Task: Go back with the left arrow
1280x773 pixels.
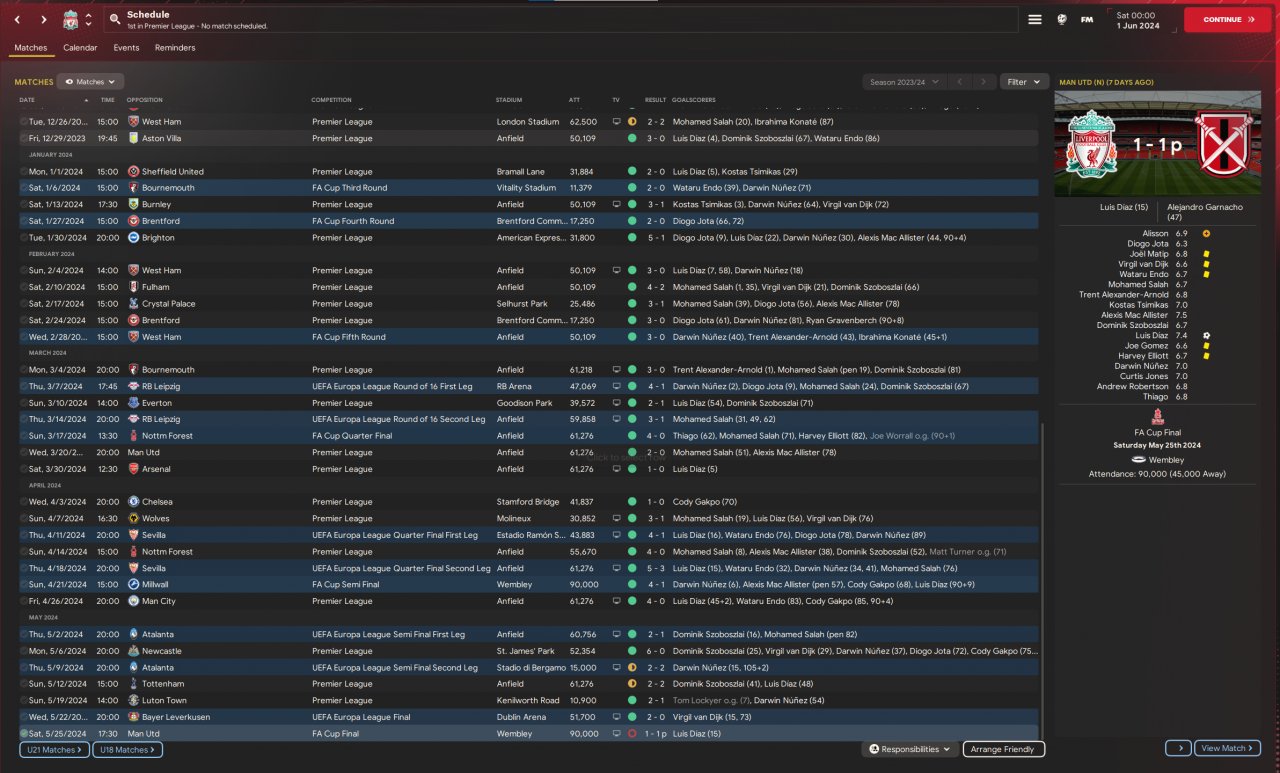Action: click(x=17, y=19)
